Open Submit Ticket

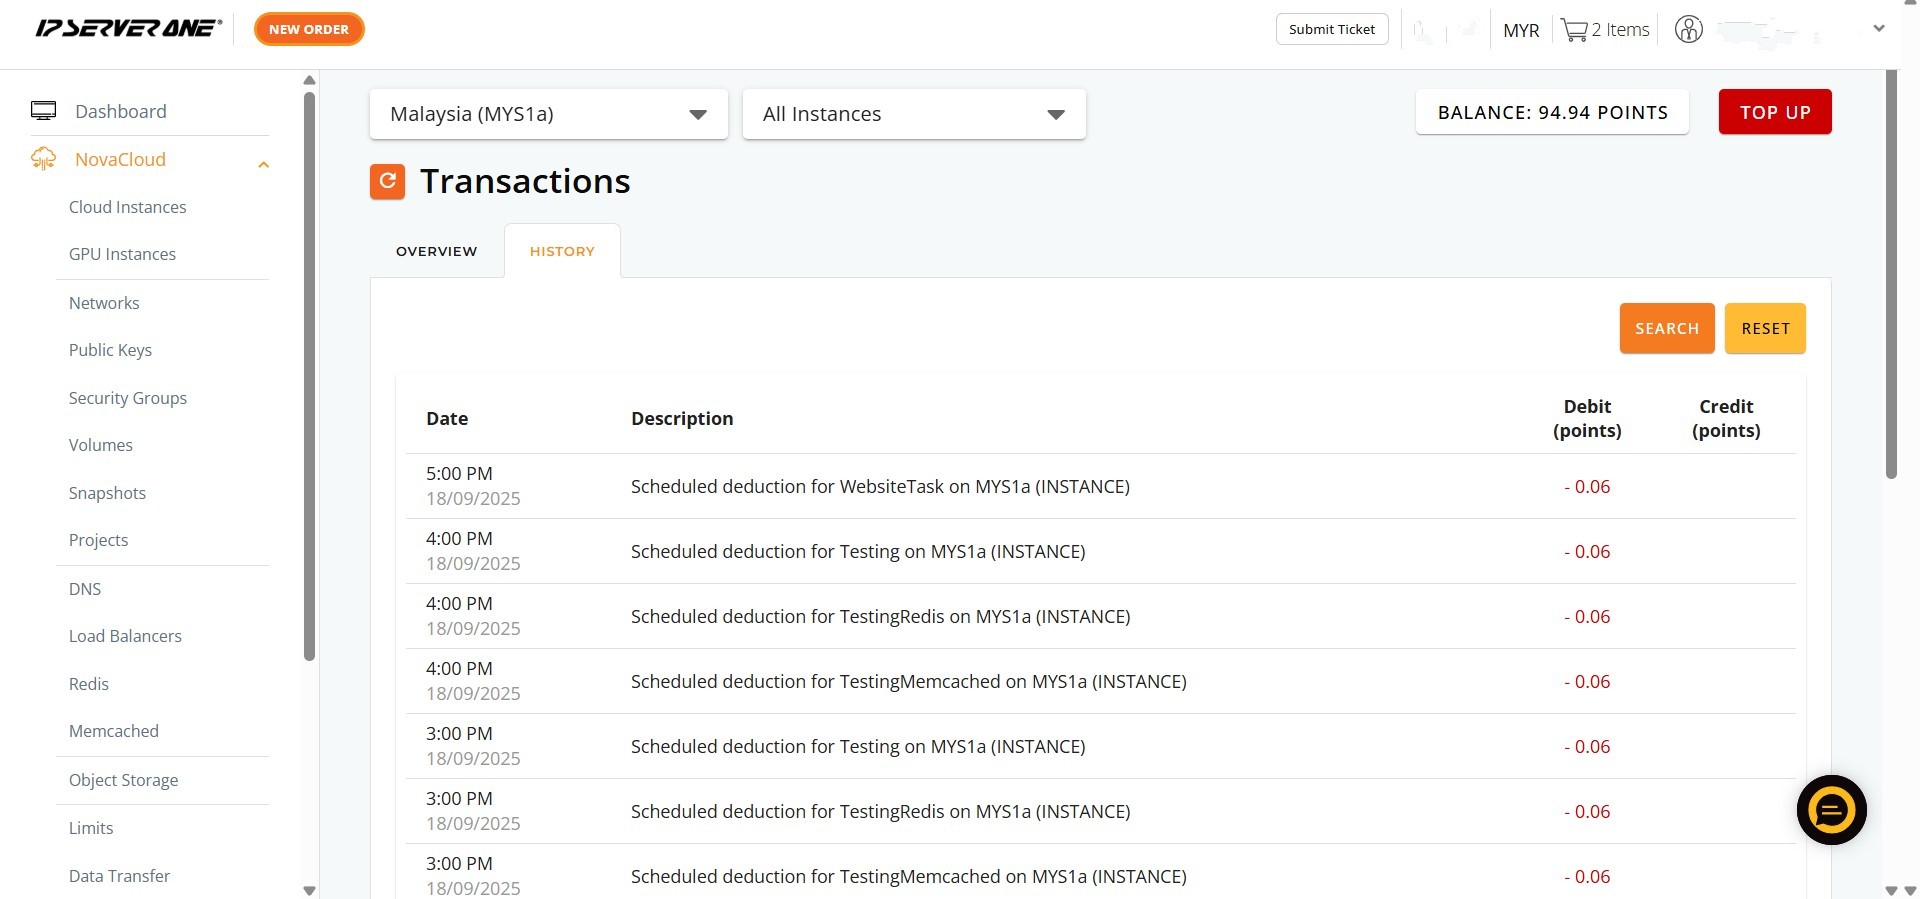(1331, 29)
